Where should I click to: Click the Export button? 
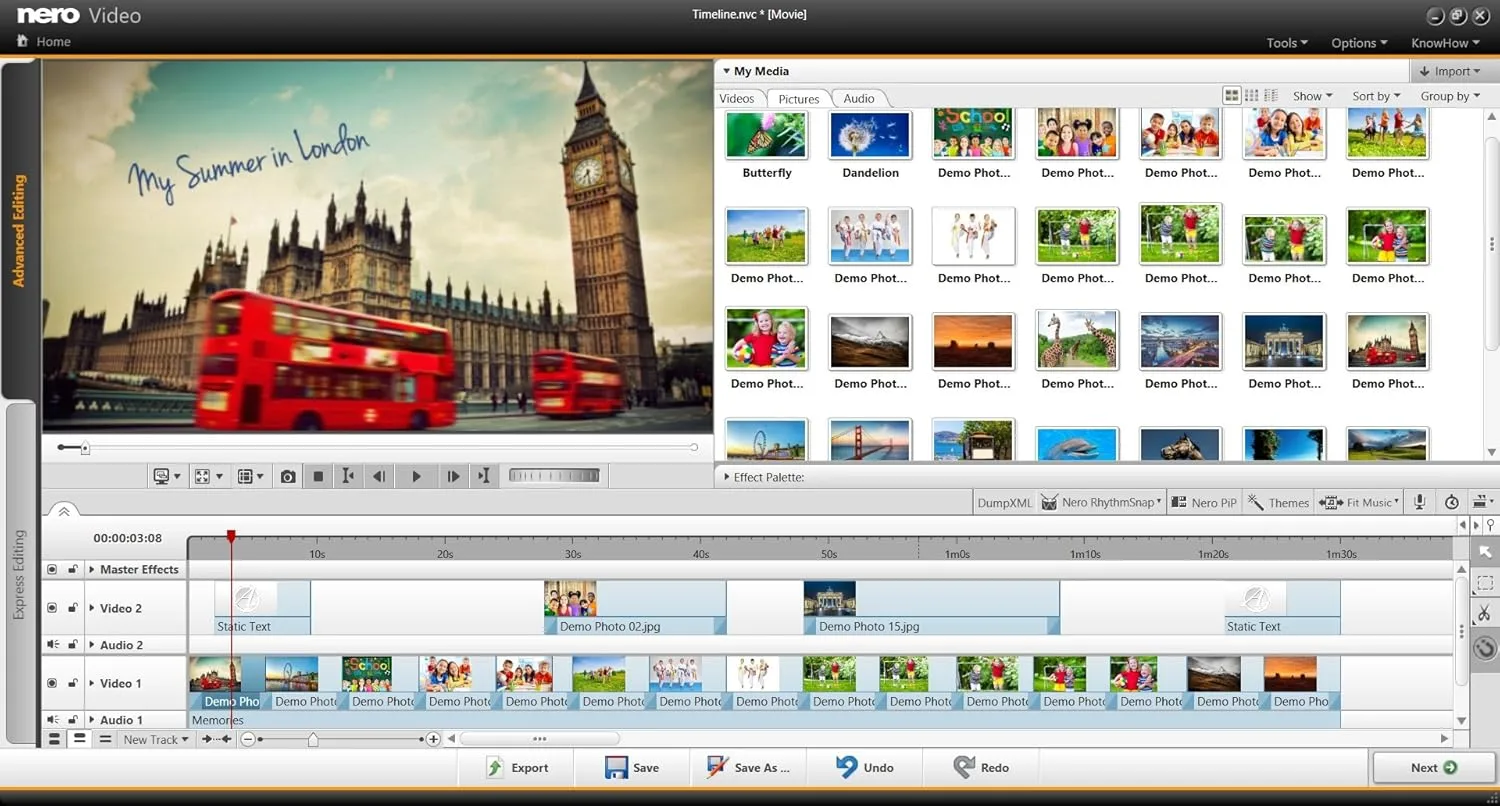tap(518, 767)
